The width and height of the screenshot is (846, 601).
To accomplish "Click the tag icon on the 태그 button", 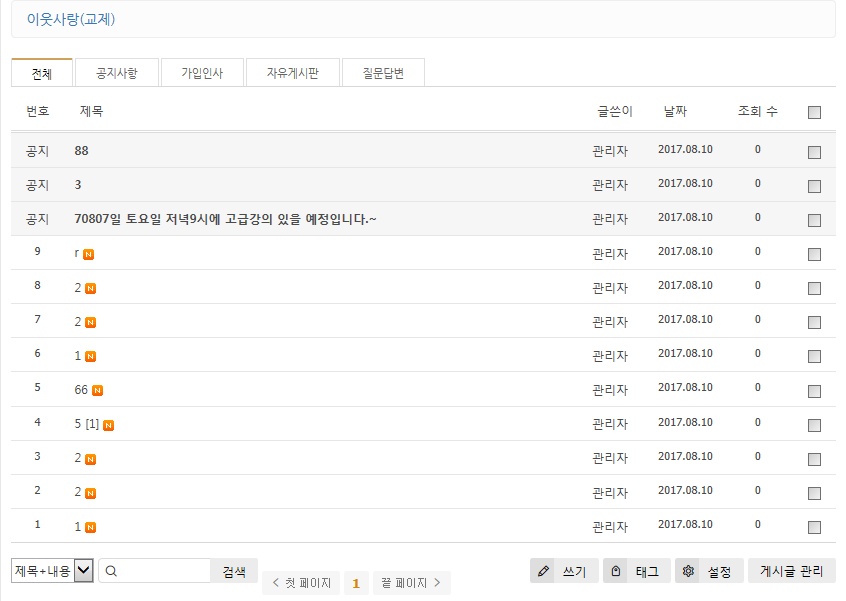I will click(x=617, y=571).
